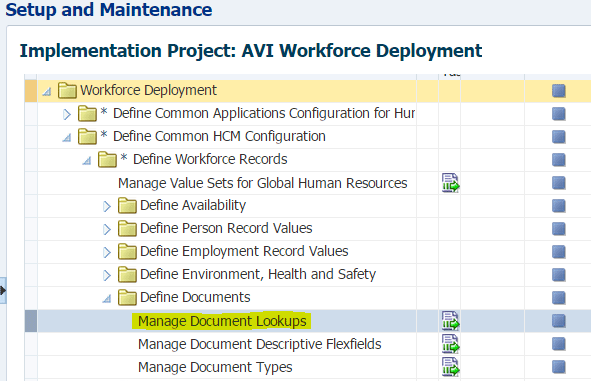591x381 pixels.
Task: Click status square for Define Common HCM Configuration
Action: 559,137
